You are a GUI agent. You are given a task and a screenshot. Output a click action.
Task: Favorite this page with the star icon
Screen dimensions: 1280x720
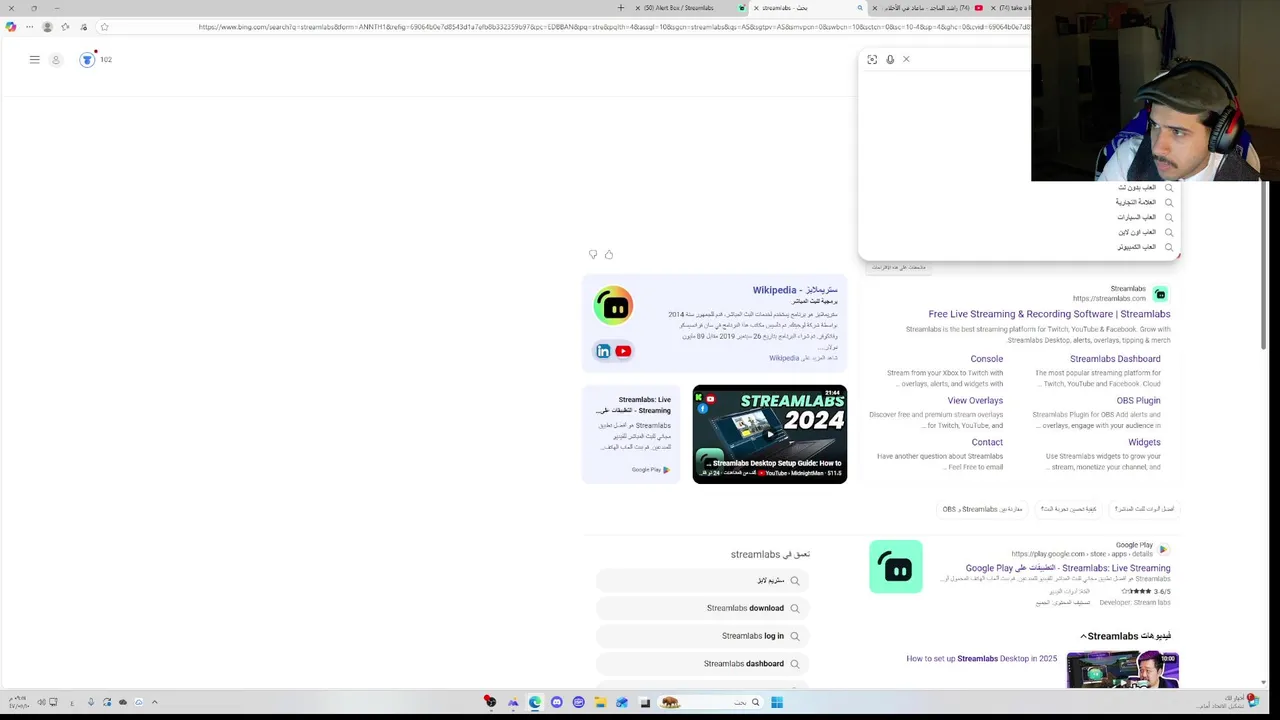click(104, 27)
